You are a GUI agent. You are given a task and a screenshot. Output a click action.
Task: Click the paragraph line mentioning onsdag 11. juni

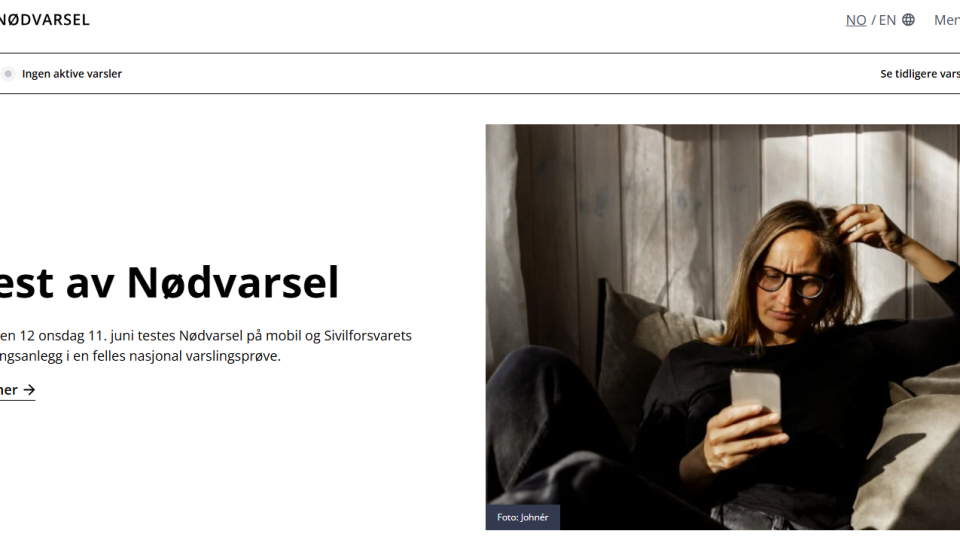pyautogui.click(x=206, y=336)
